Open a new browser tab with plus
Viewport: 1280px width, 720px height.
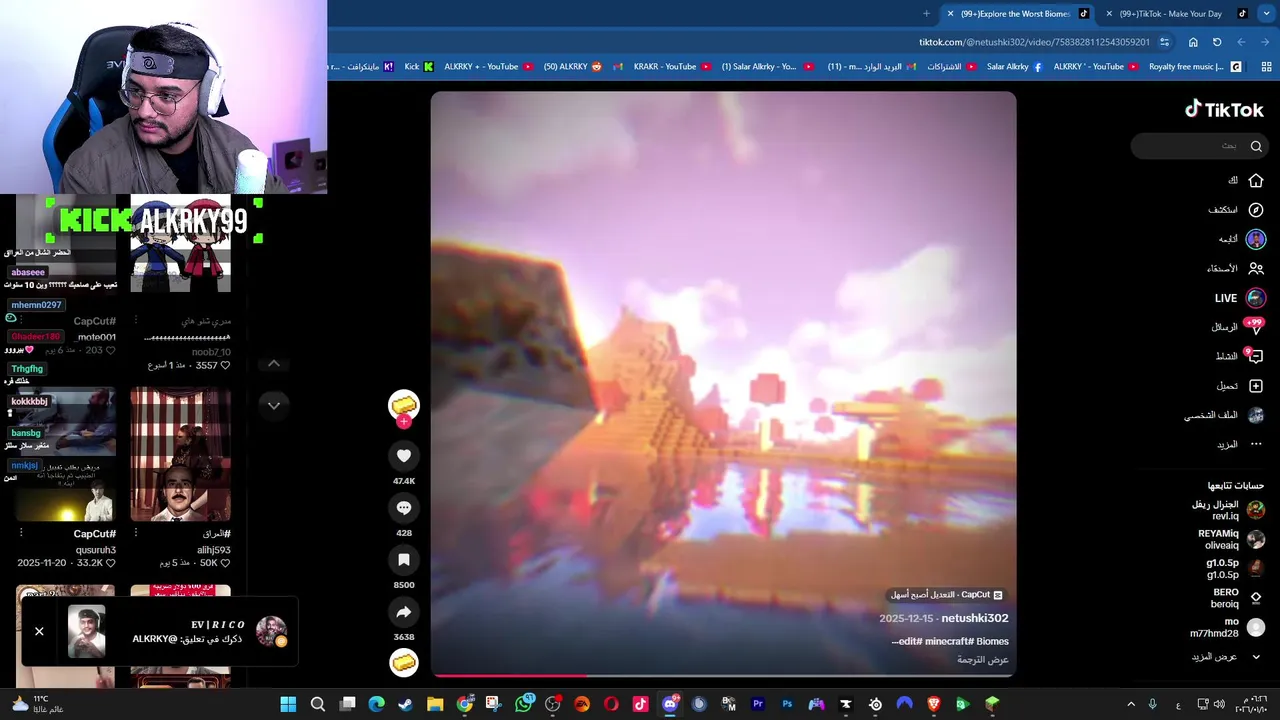tap(926, 14)
